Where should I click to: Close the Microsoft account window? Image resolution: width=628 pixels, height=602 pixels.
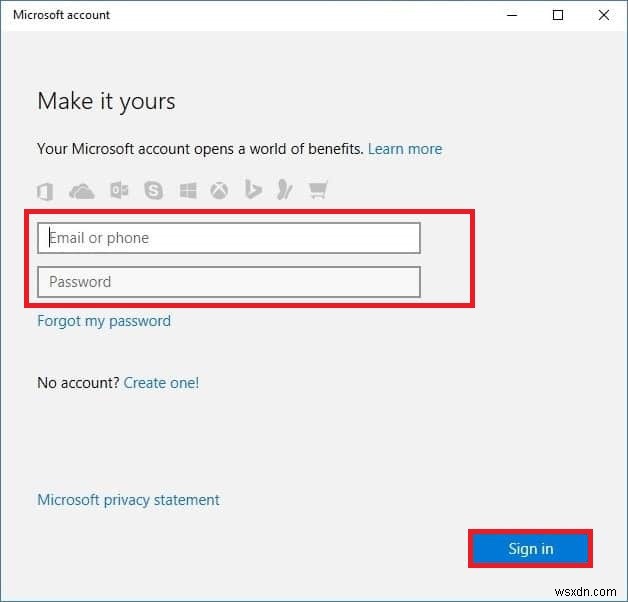(x=604, y=15)
